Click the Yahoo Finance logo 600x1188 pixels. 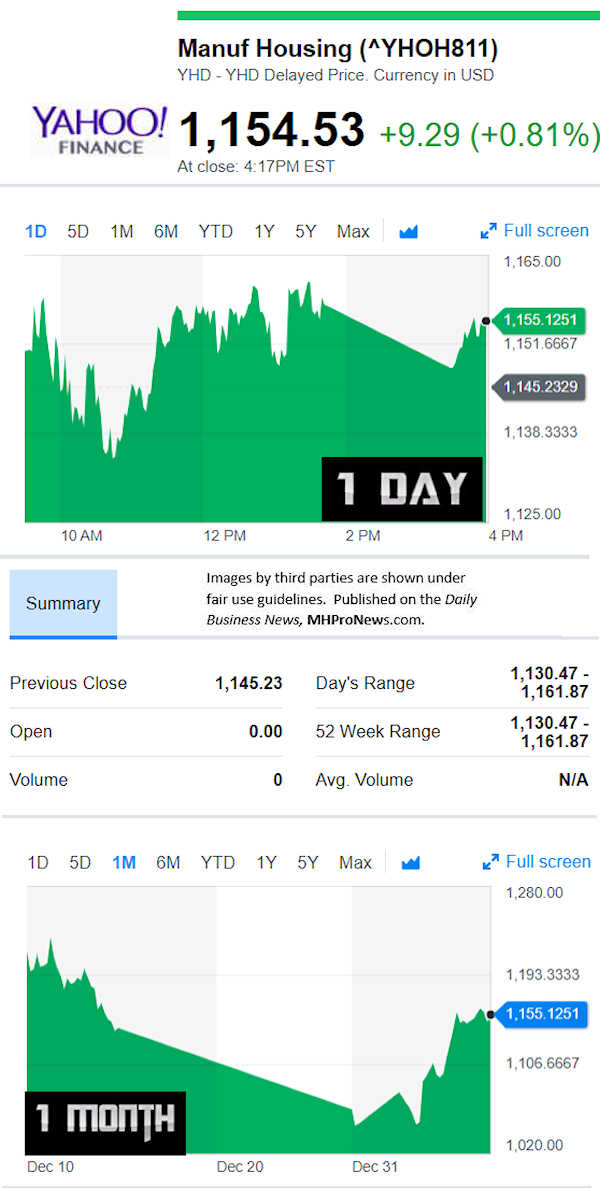coord(99,132)
